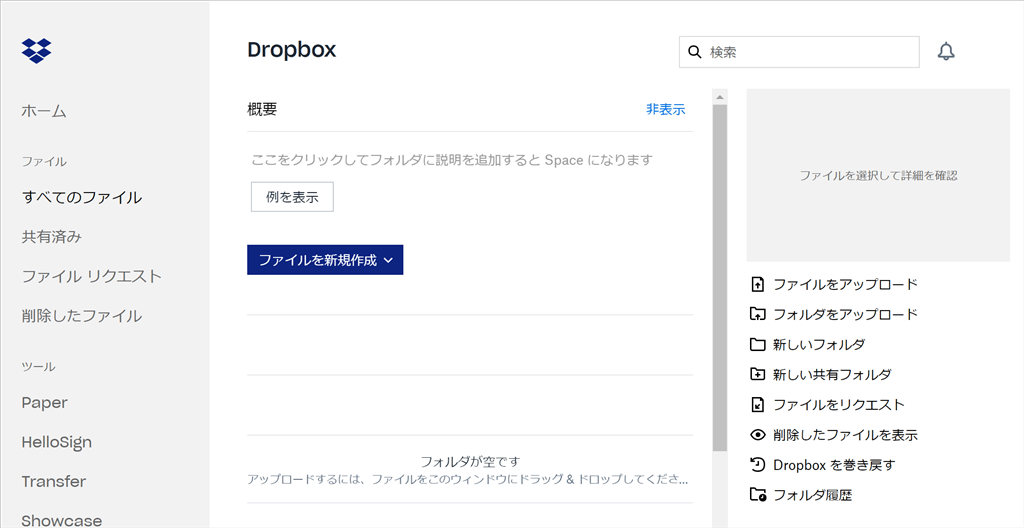Click the ファイルをアップロード label
Viewport: 1024px width, 528px height.
tap(845, 284)
